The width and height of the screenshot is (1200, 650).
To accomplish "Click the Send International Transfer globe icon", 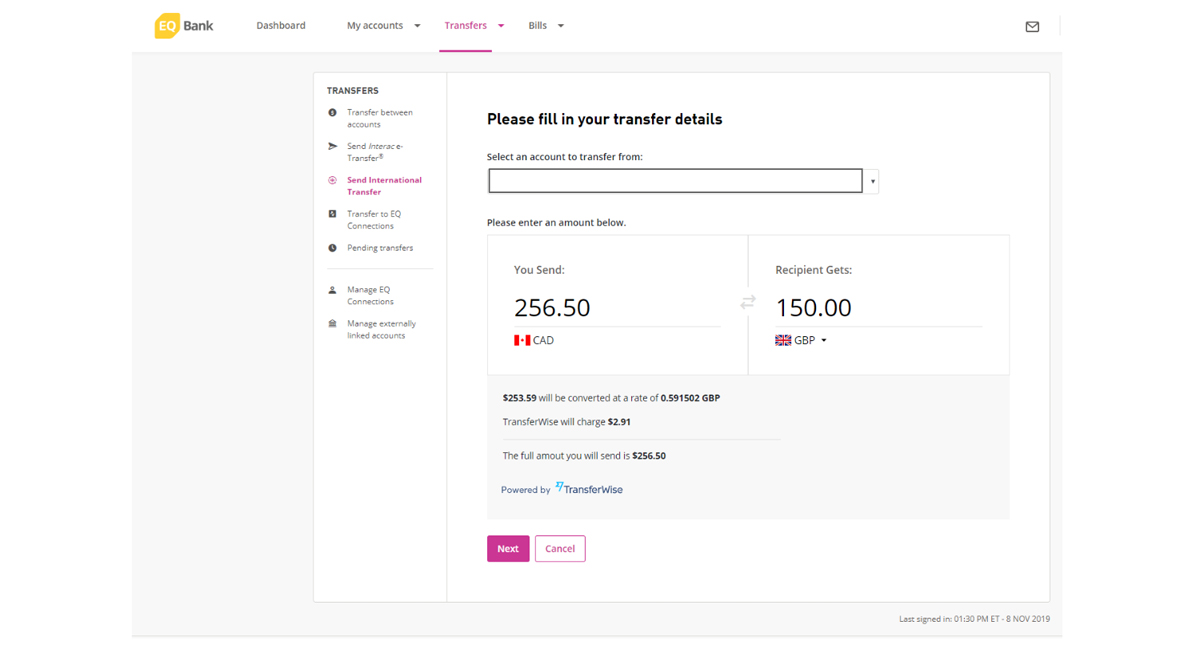I will point(333,181).
